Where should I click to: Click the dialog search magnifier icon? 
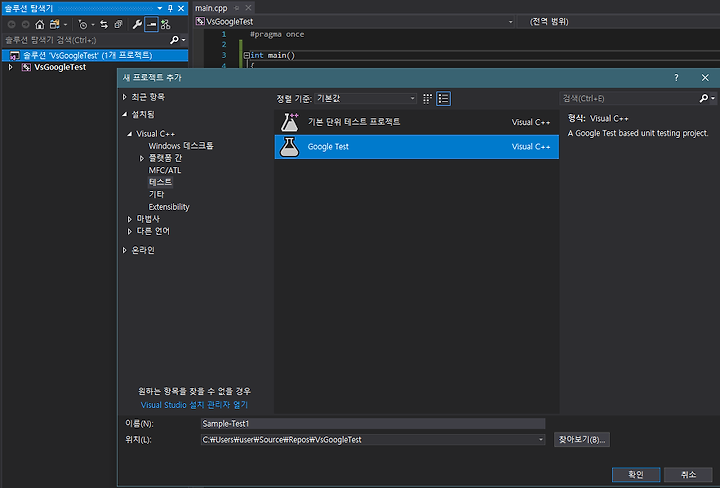(703, 98)
